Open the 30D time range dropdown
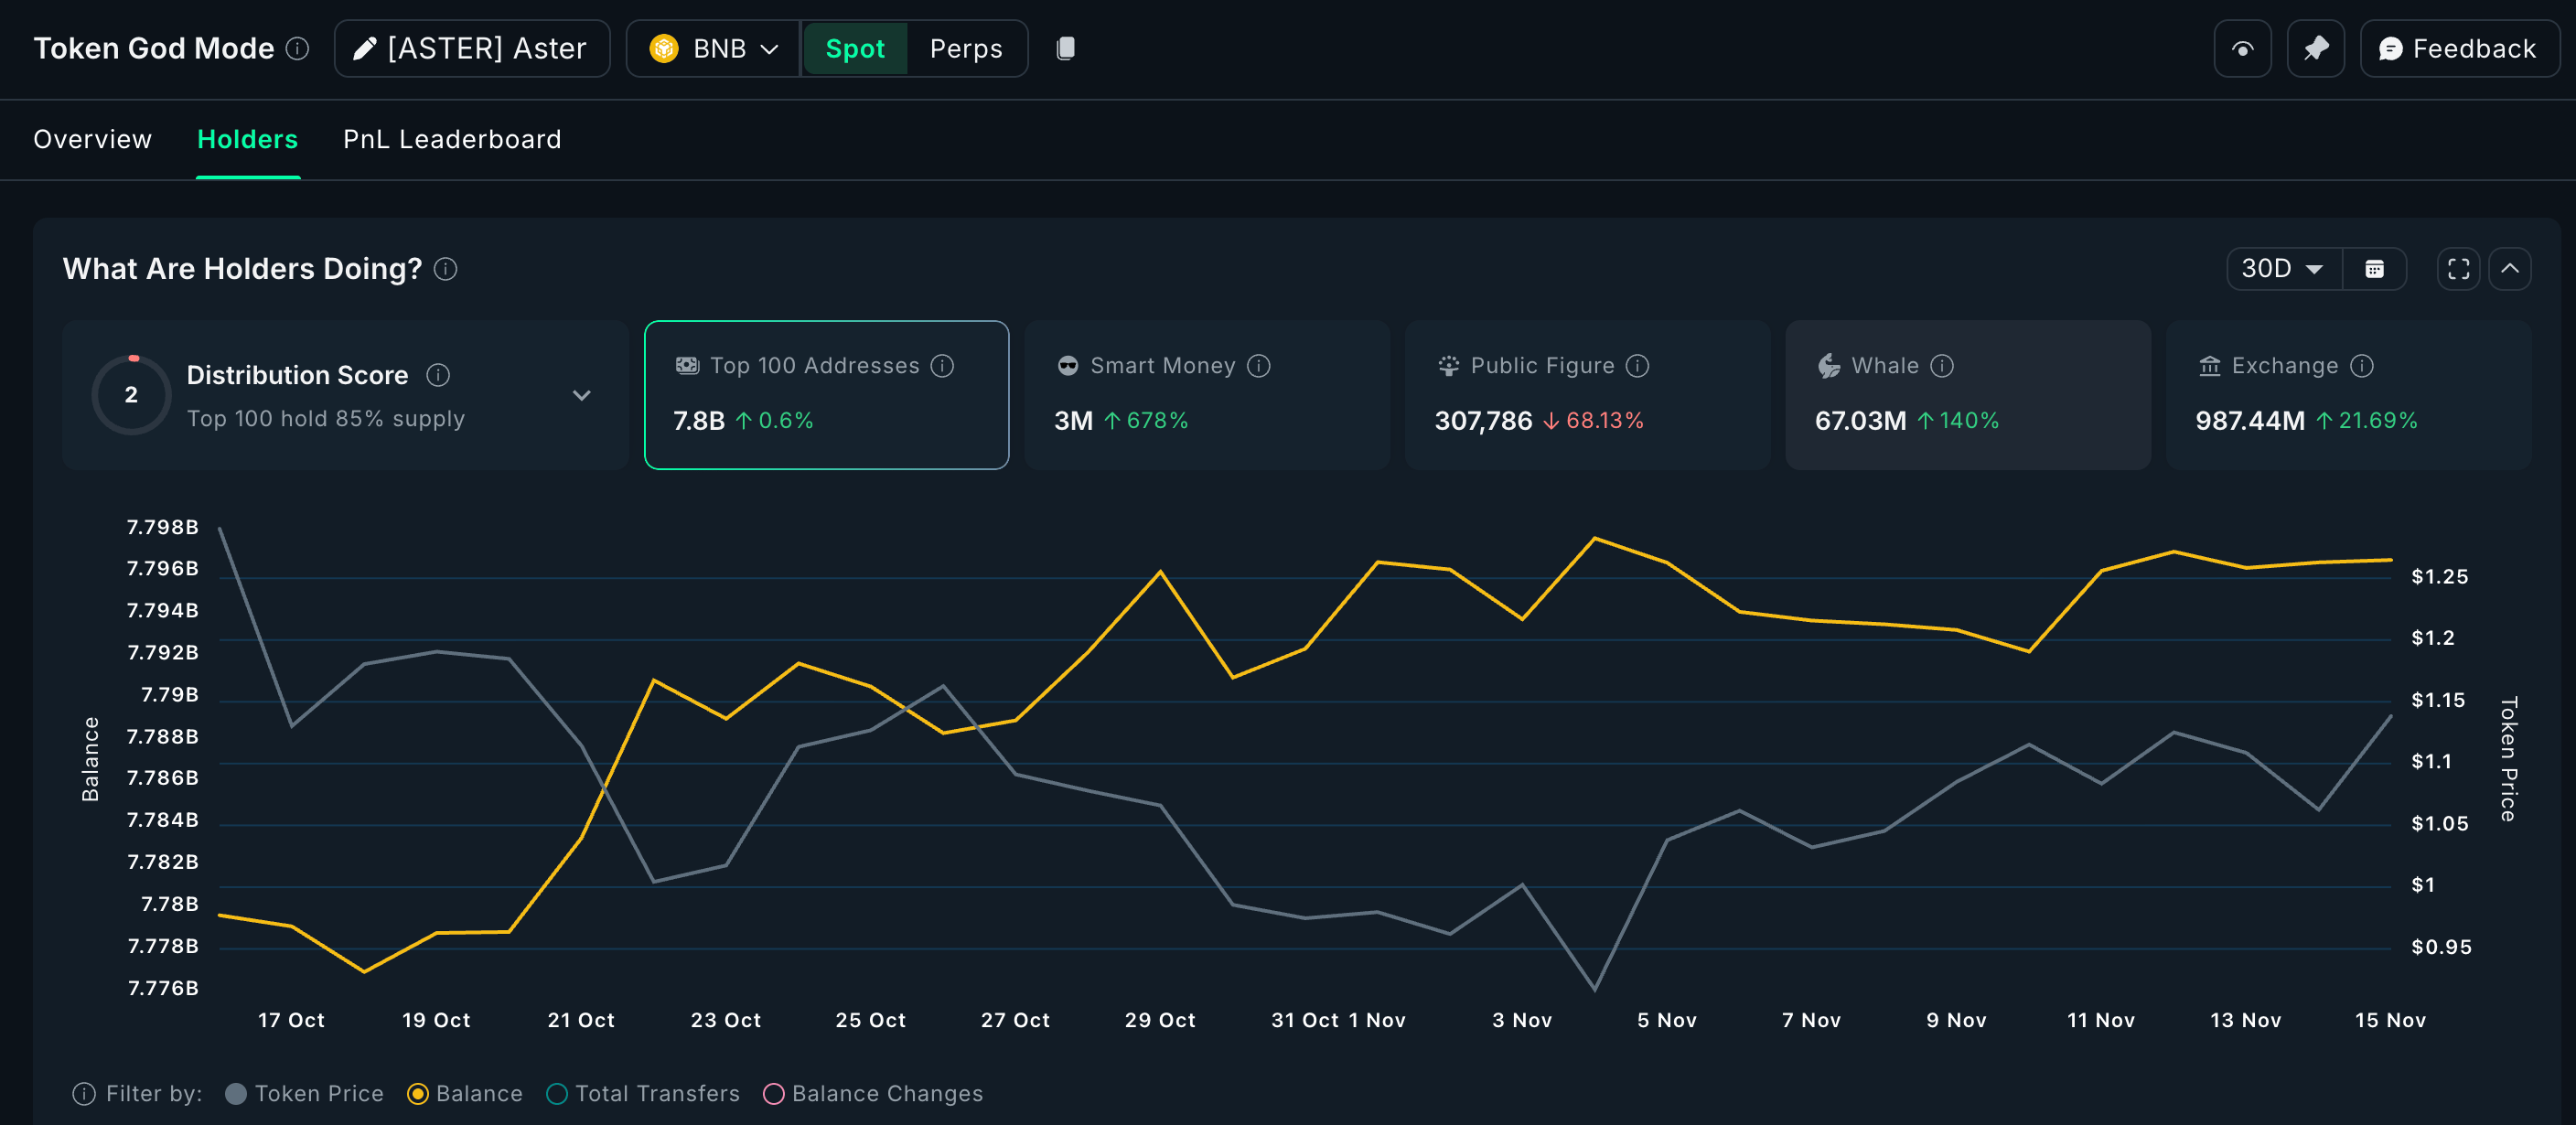The height and width of the screenshot is (1125, 2576). coord(2282,269)
